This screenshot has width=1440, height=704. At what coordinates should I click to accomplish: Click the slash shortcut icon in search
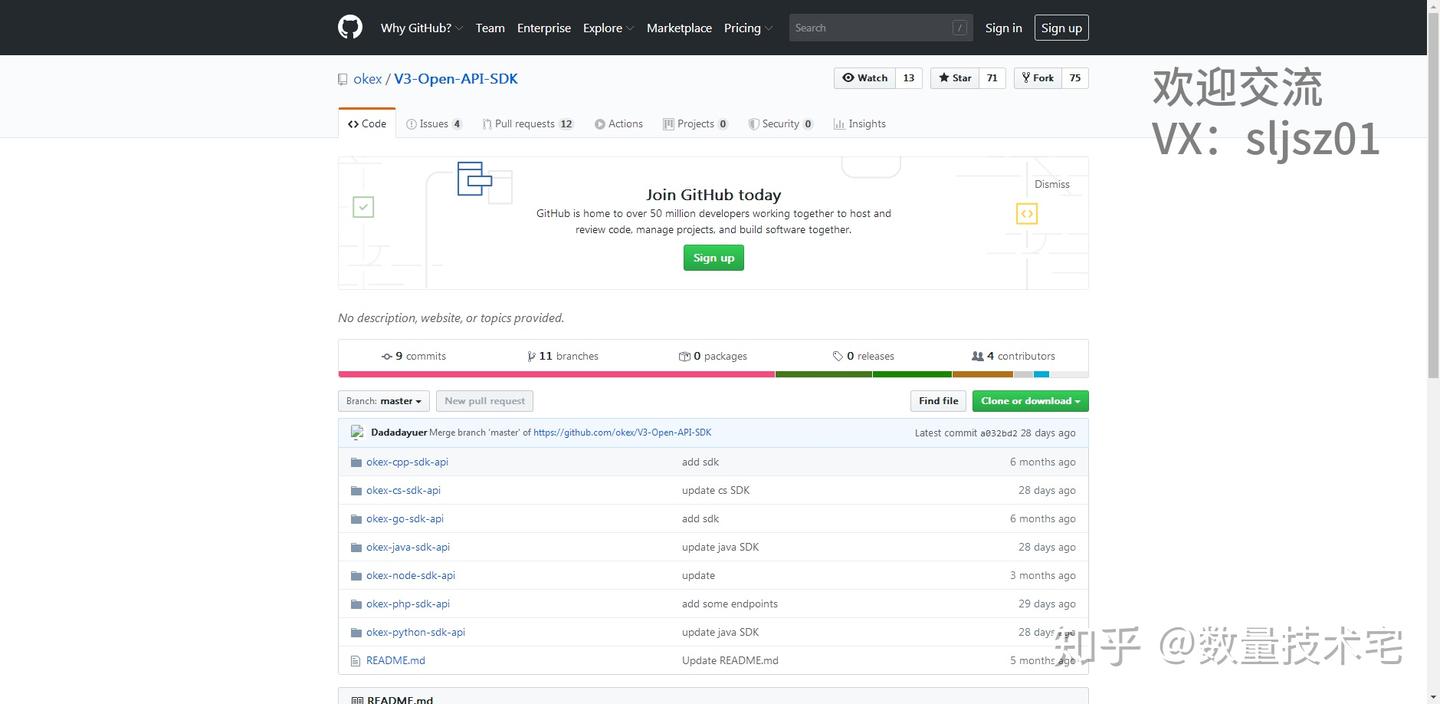pyautogui.click(x=960, y=28)
